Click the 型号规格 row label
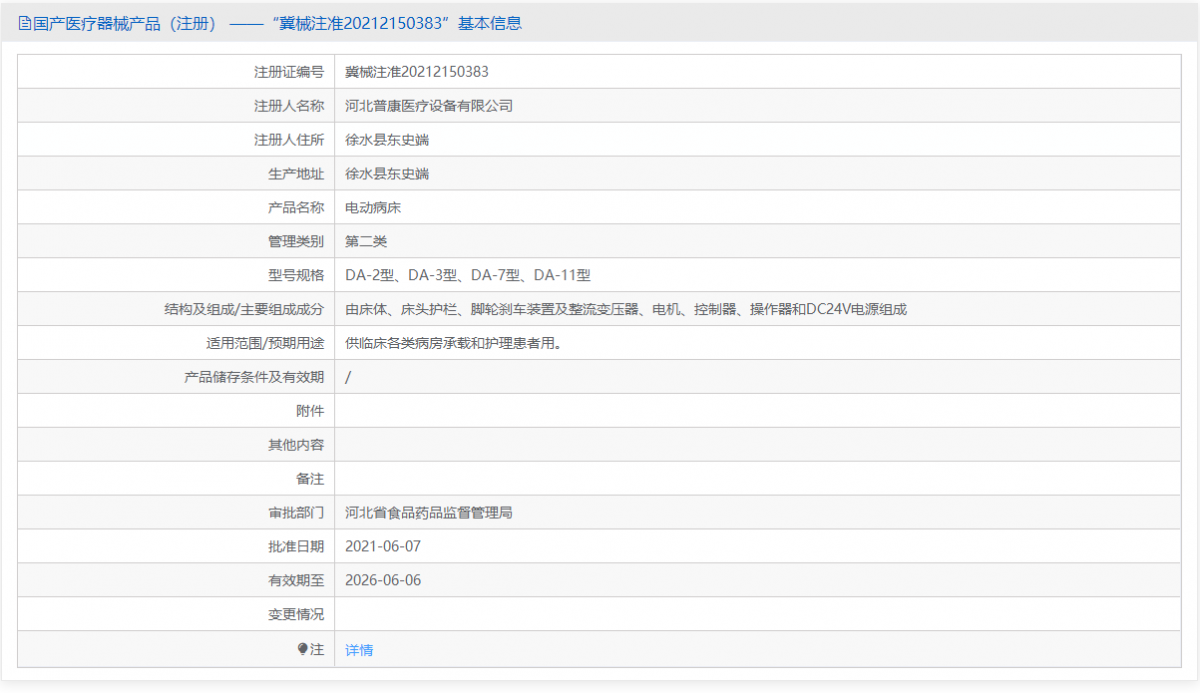The image size is (1200, 693). coord(296,276)
